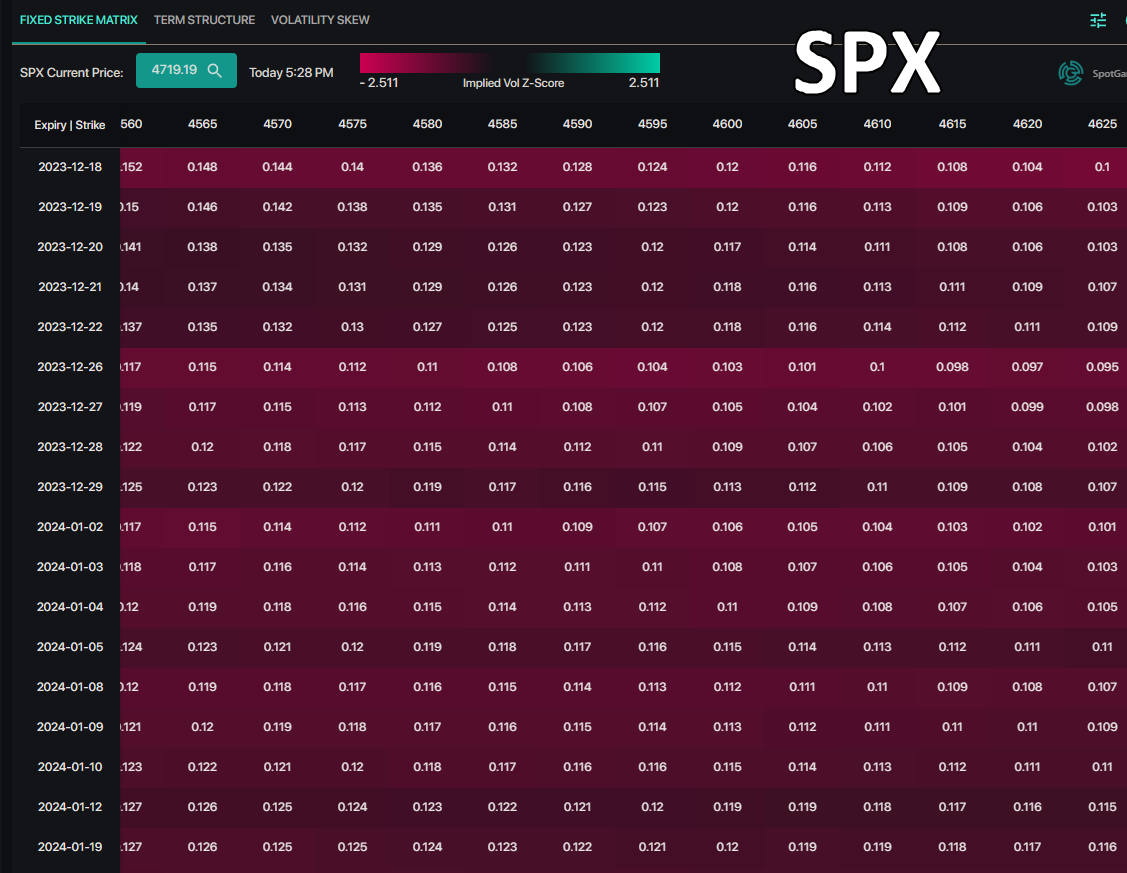
Task: Click the 2024-01-05 expiry row label
Action: pyautogui.click(x=70, y=647)
